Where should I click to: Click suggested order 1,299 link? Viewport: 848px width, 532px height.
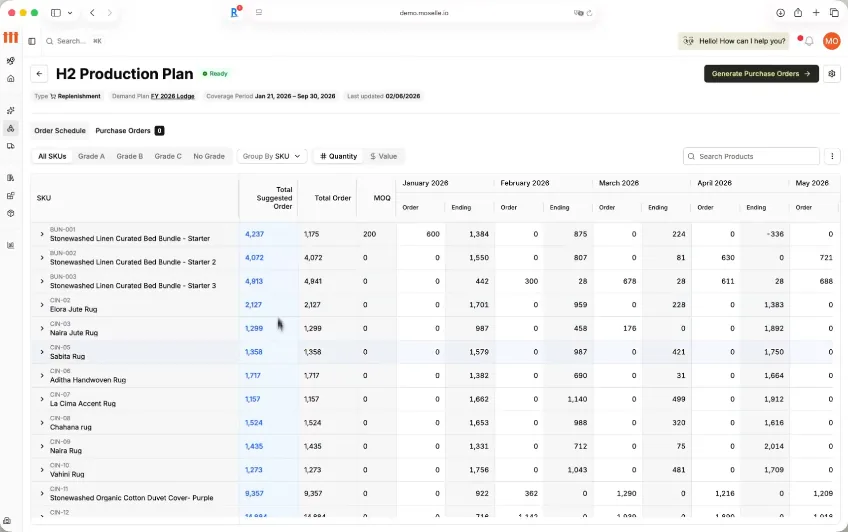pyautogui.click(x=254, y=328)
